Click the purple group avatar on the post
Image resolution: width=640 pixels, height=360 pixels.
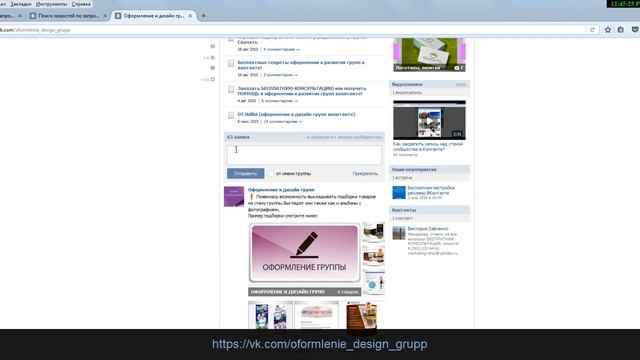pyautogui.click(x=234, y=196)
